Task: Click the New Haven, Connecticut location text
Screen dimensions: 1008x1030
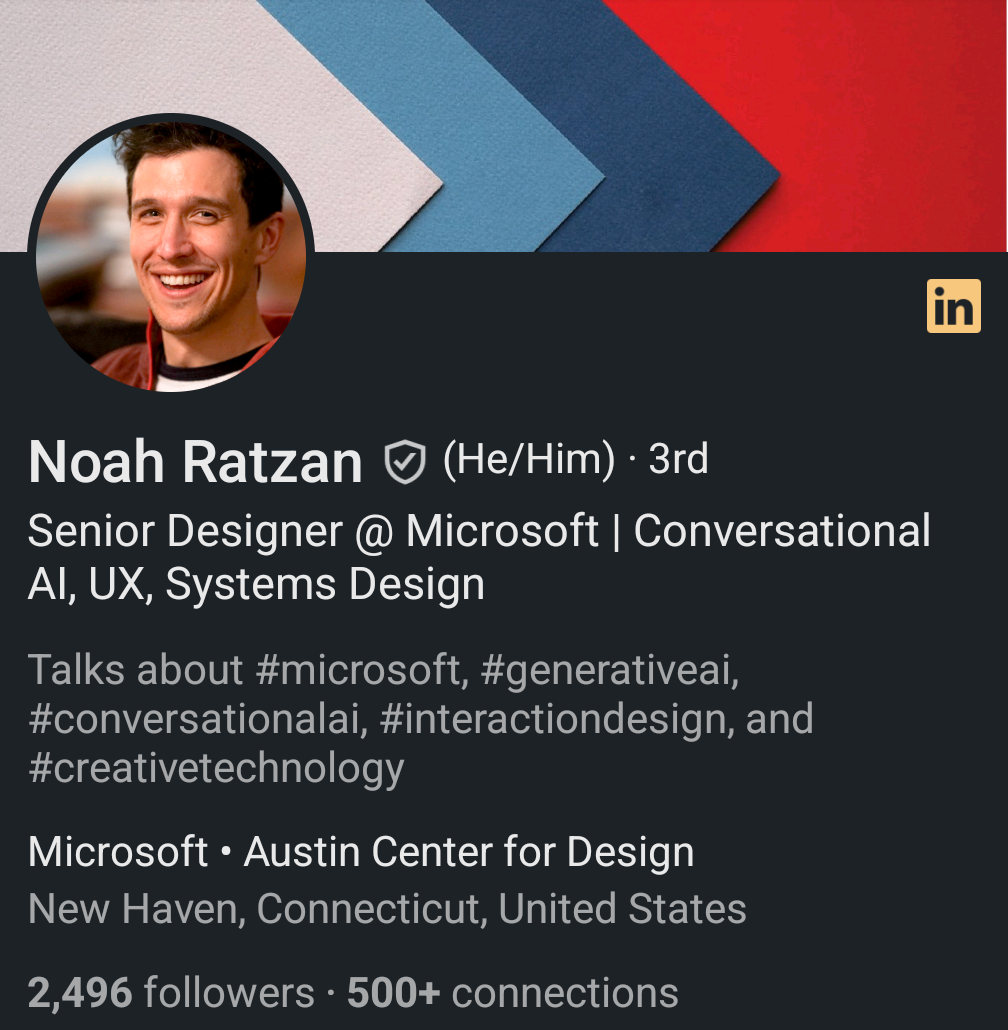Action: pyautogui.click(x=387, y=909)
